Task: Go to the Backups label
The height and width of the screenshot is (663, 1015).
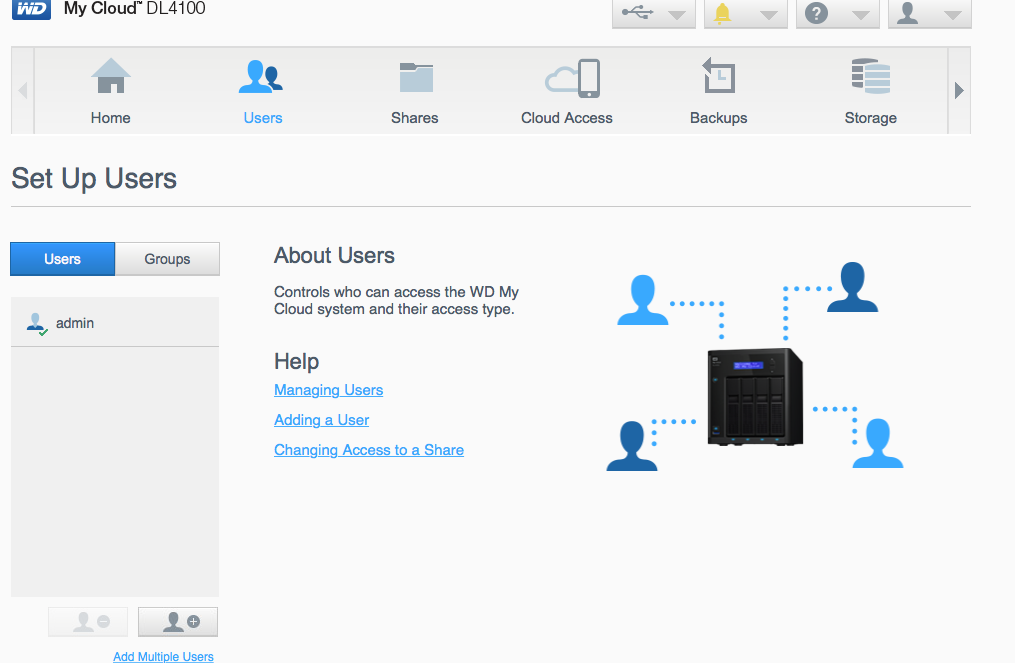Action: pos(719,118)
